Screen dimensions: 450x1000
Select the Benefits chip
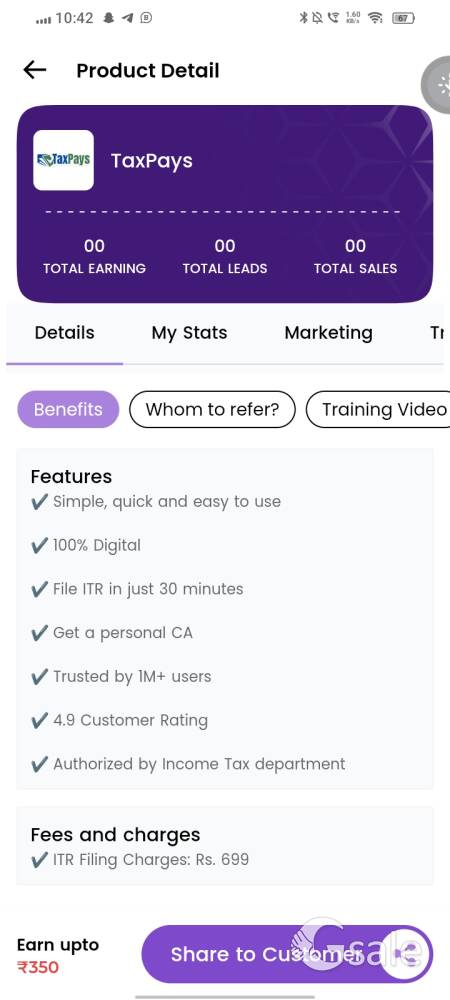click(x=68, y=409)
